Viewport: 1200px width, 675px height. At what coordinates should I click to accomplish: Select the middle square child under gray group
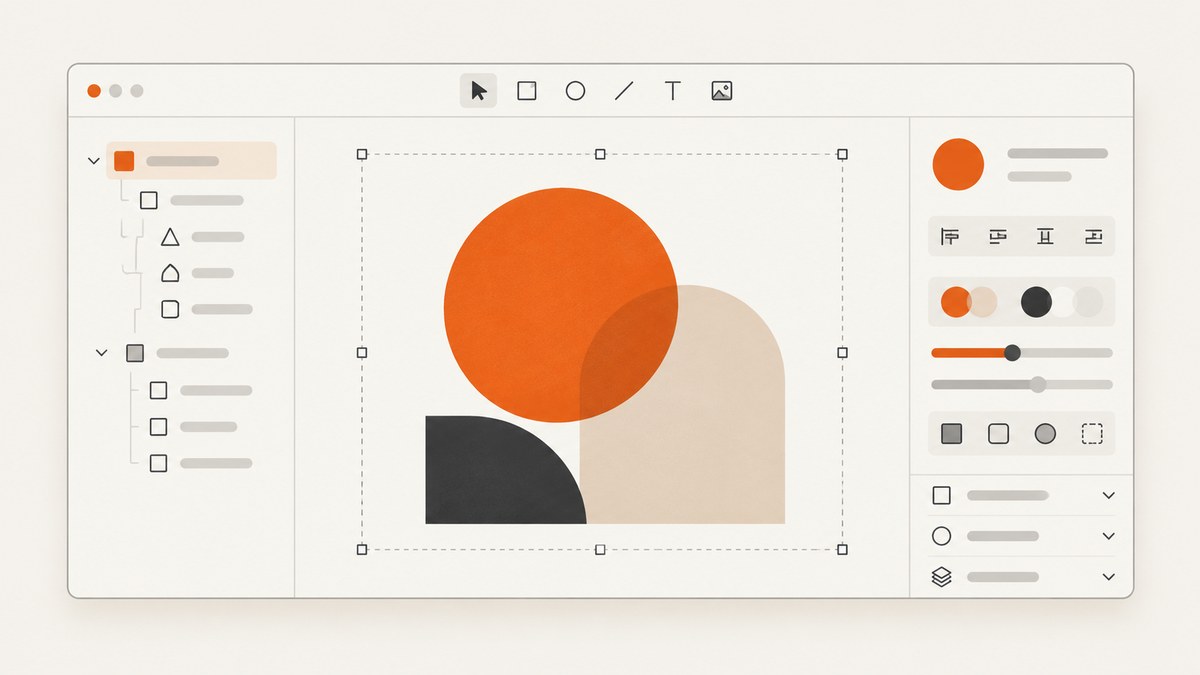click(193, 427)
